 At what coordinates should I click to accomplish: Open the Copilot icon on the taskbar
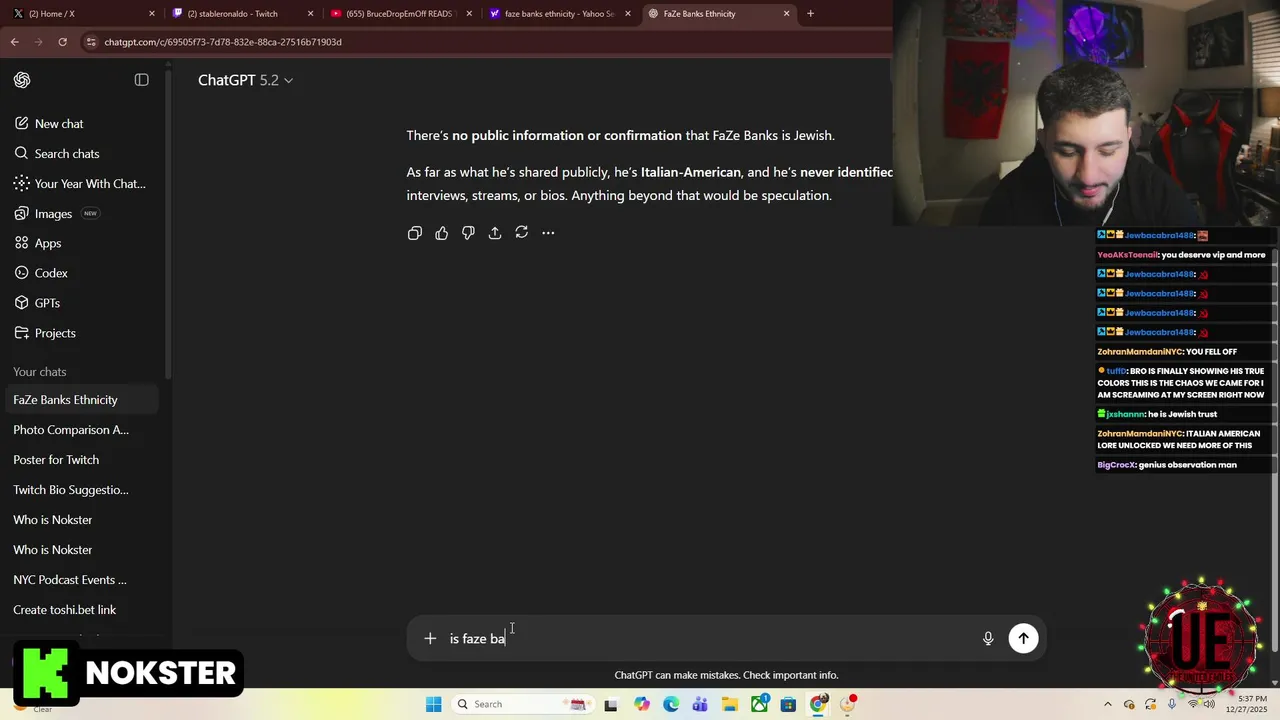[x=641, y=704]
